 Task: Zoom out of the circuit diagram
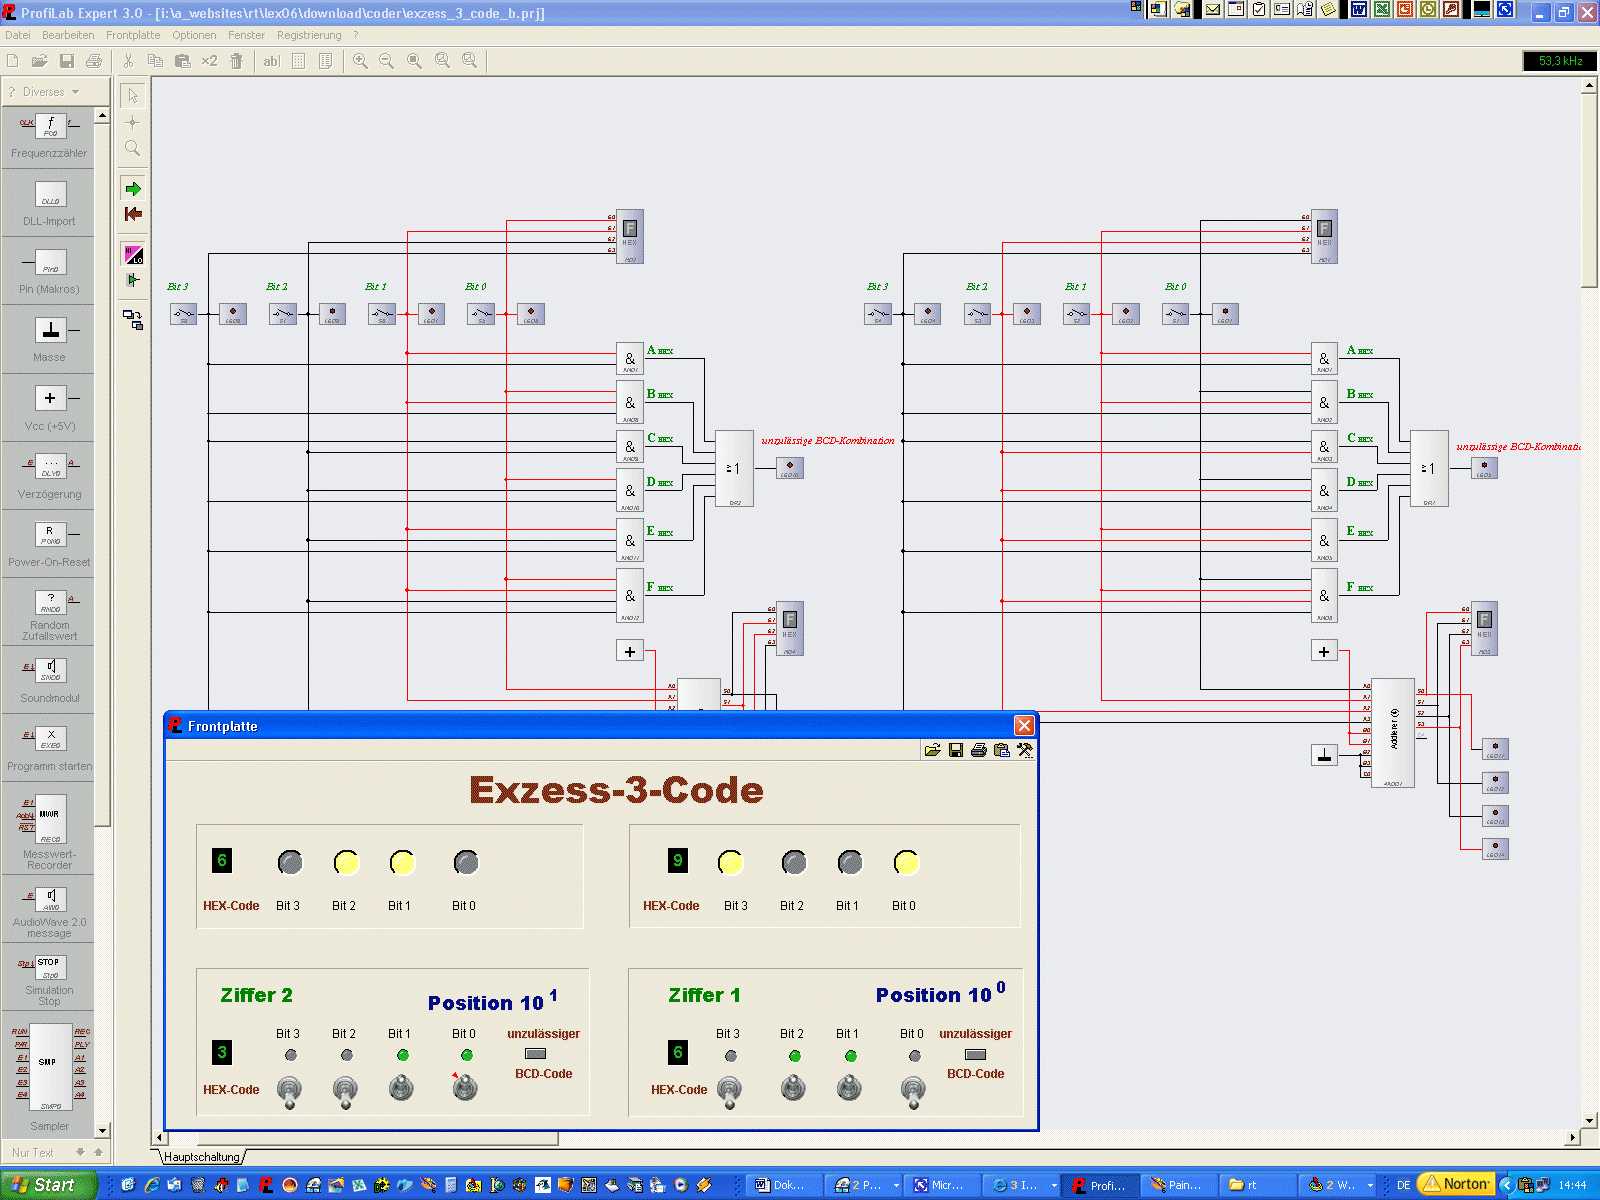tap(387, 61)
